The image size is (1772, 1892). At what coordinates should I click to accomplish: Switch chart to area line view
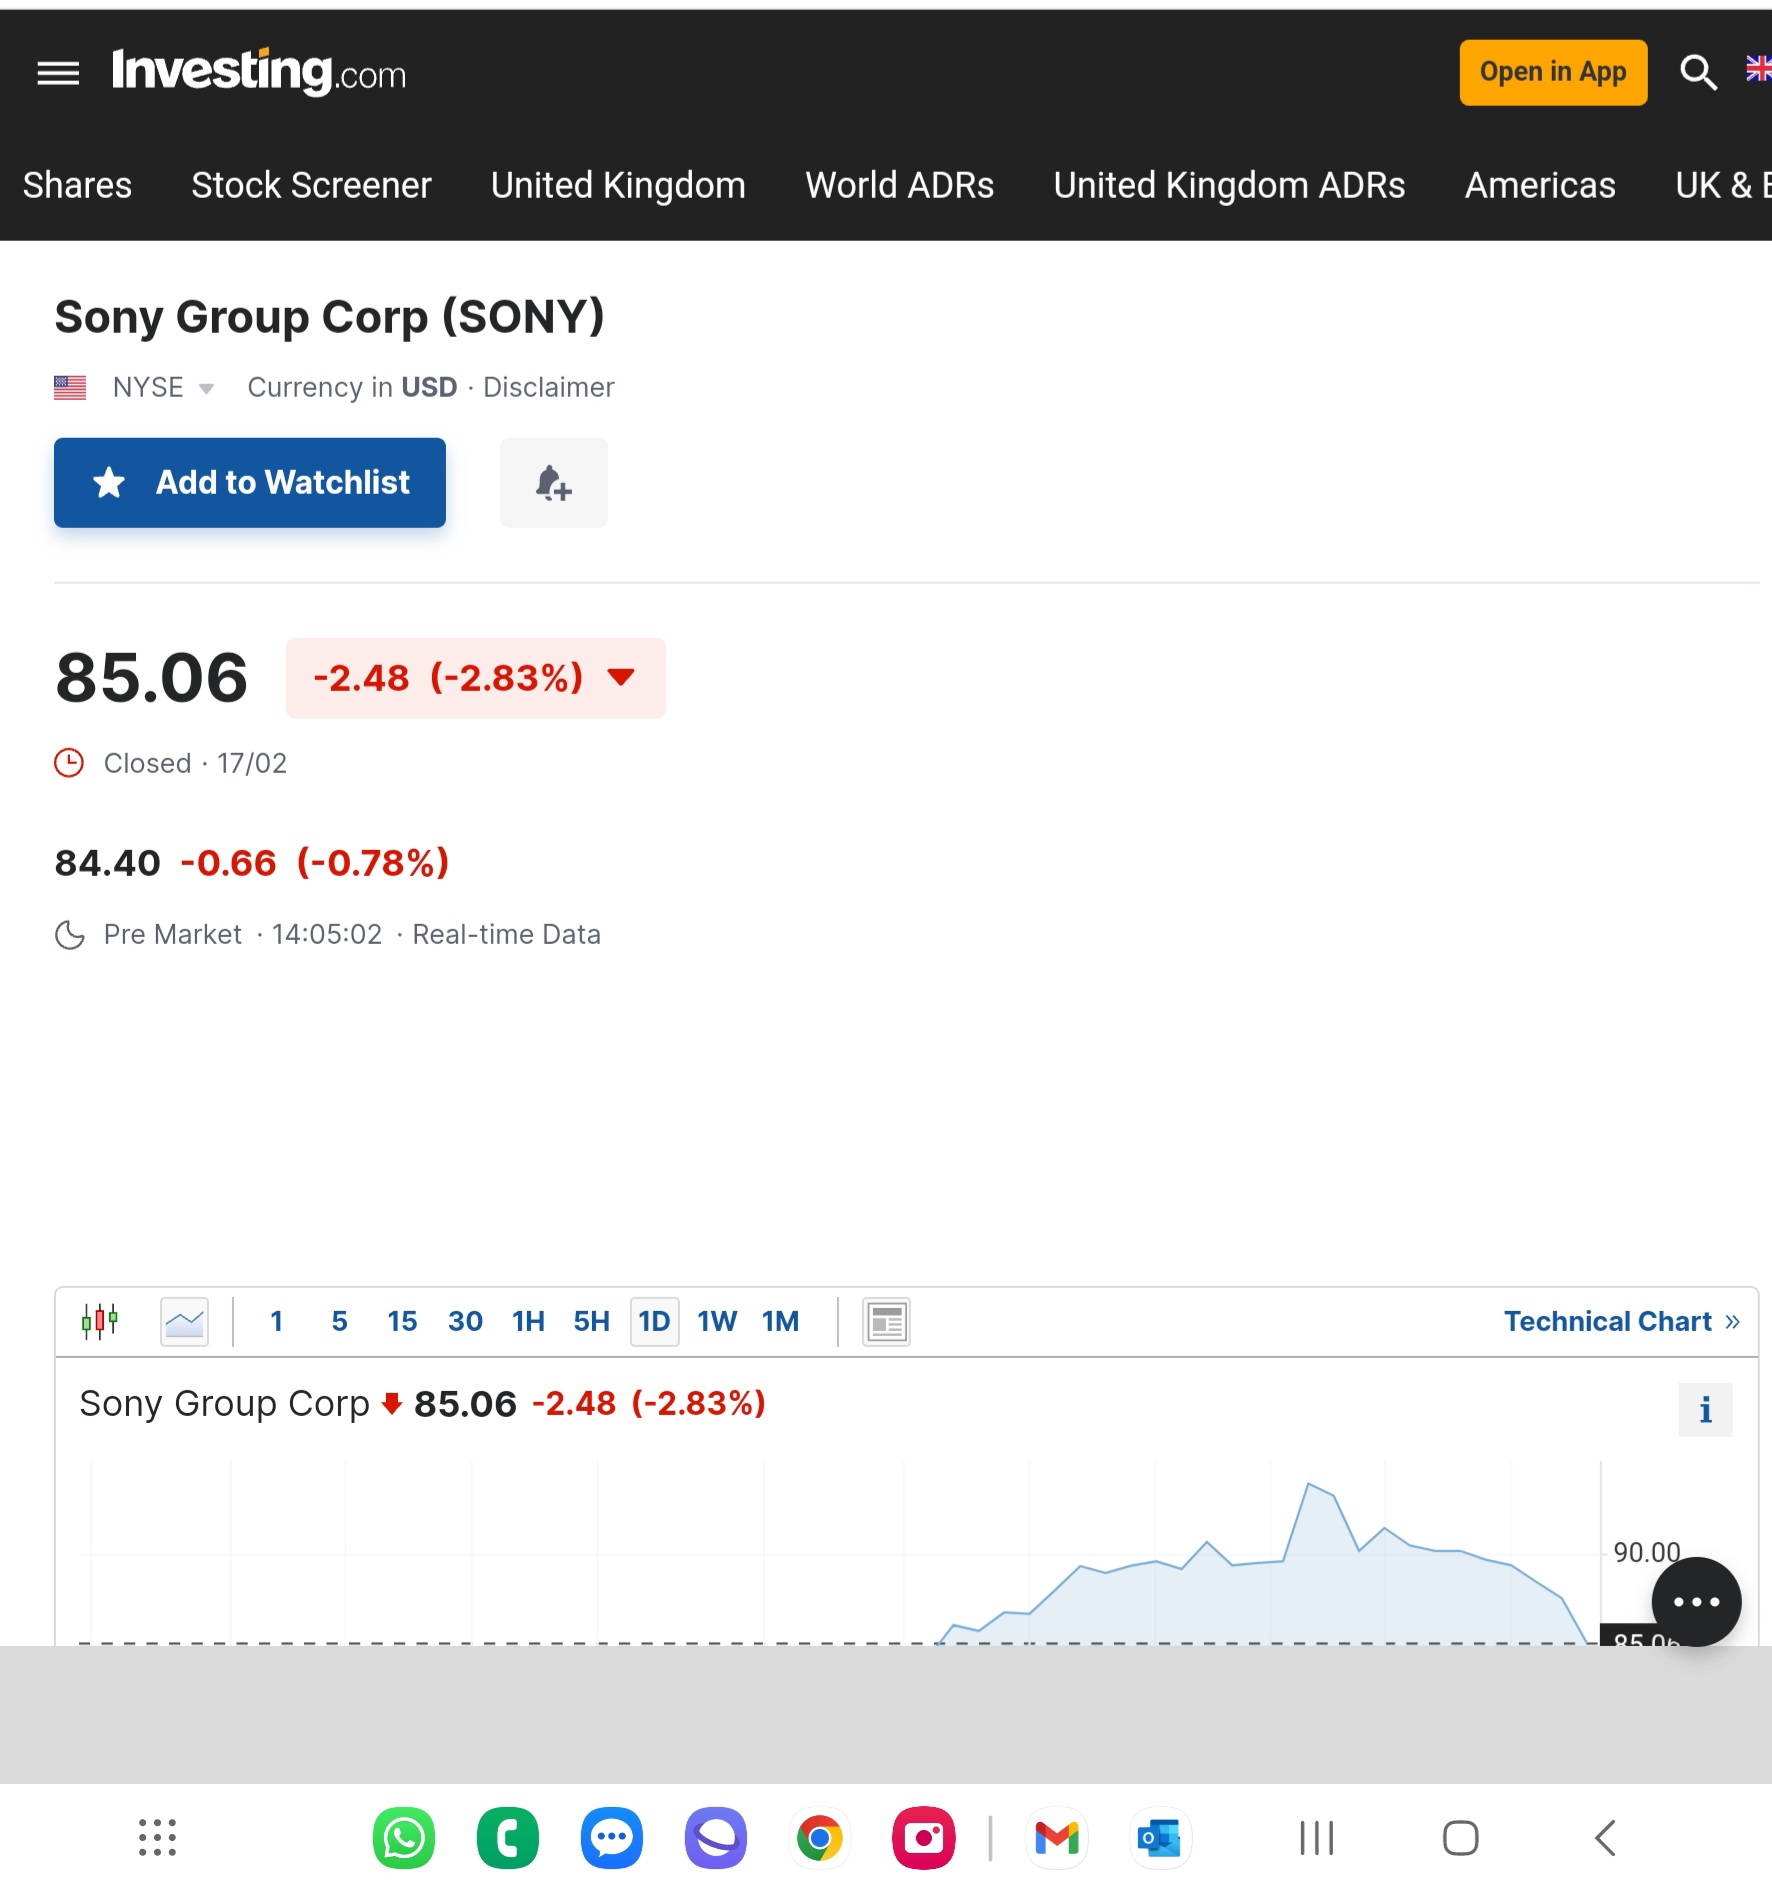click(x=184, y=1321)
